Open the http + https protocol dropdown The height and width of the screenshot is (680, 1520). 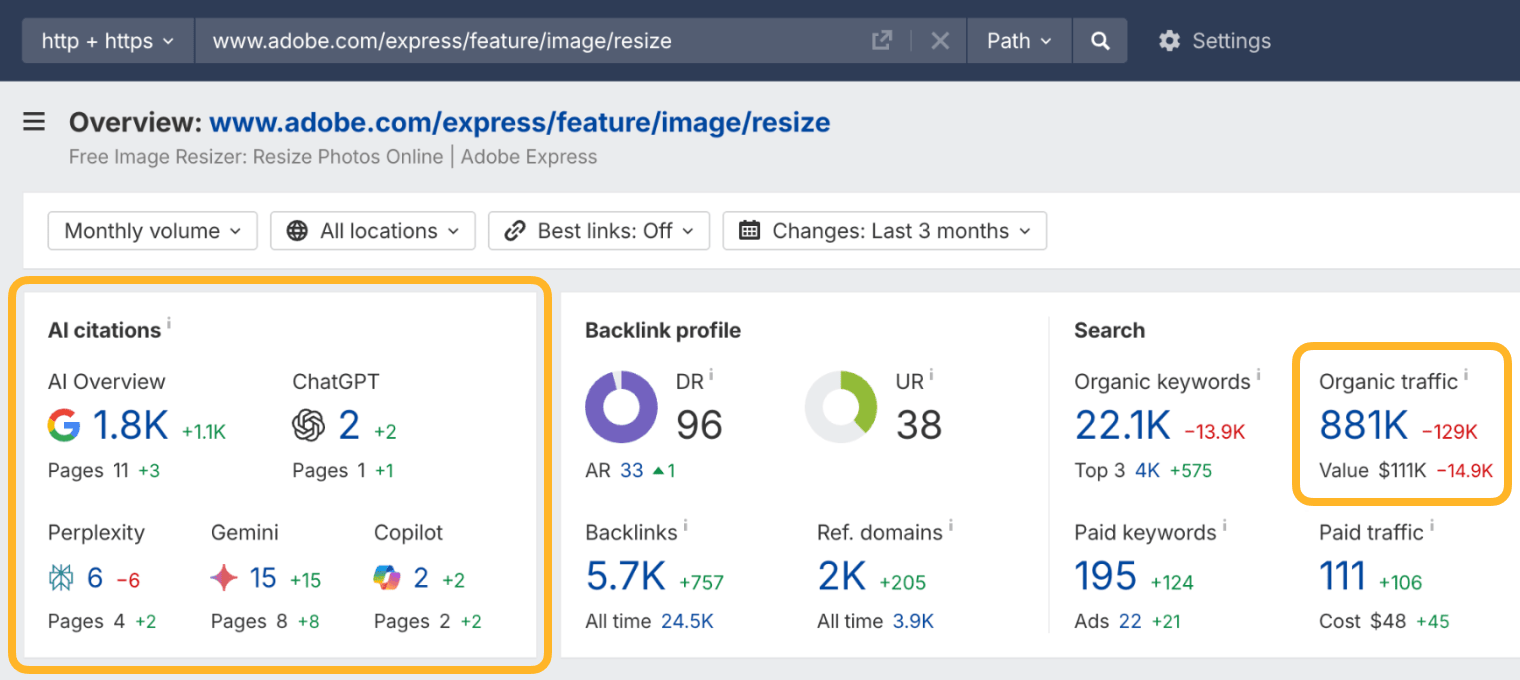[108, 41]
